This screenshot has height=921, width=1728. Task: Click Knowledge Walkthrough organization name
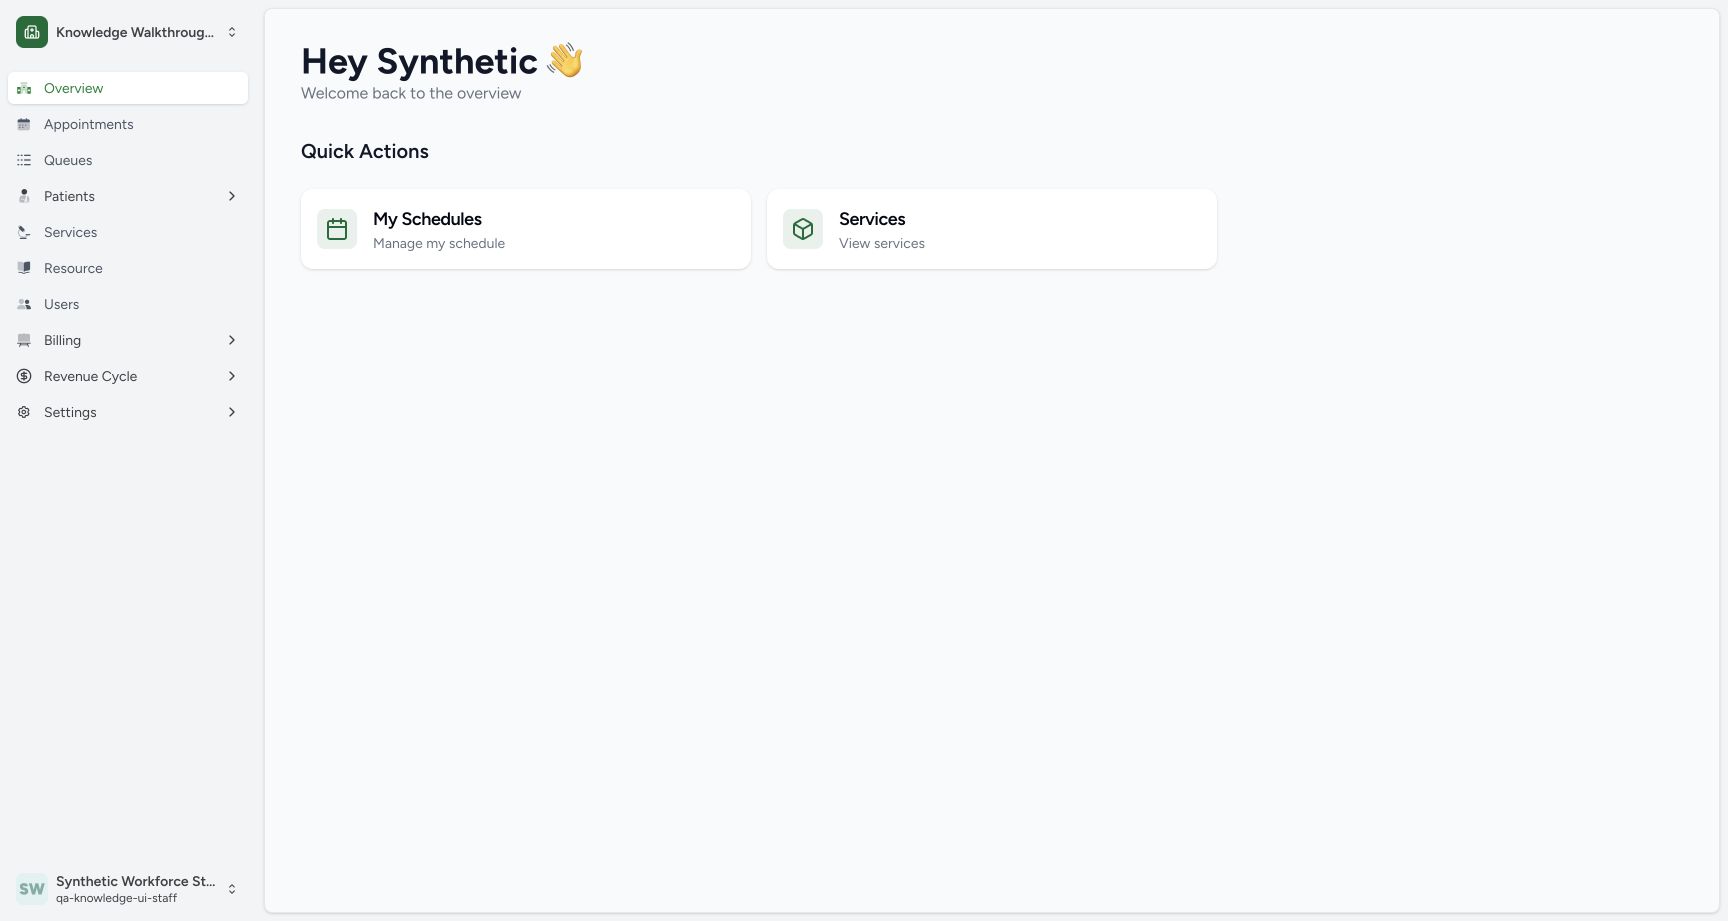[135, 32]
